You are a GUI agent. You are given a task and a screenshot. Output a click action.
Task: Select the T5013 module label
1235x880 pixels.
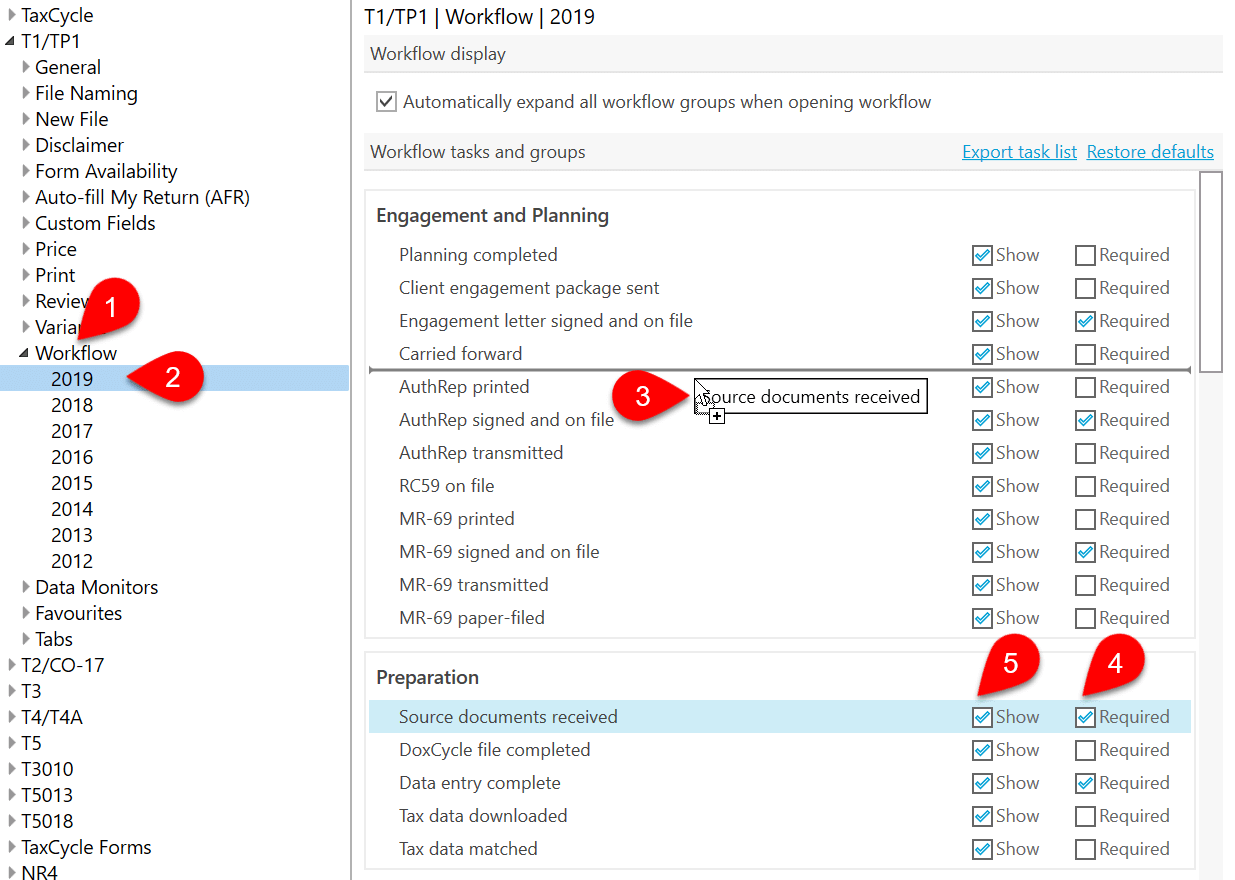(47, 795)
